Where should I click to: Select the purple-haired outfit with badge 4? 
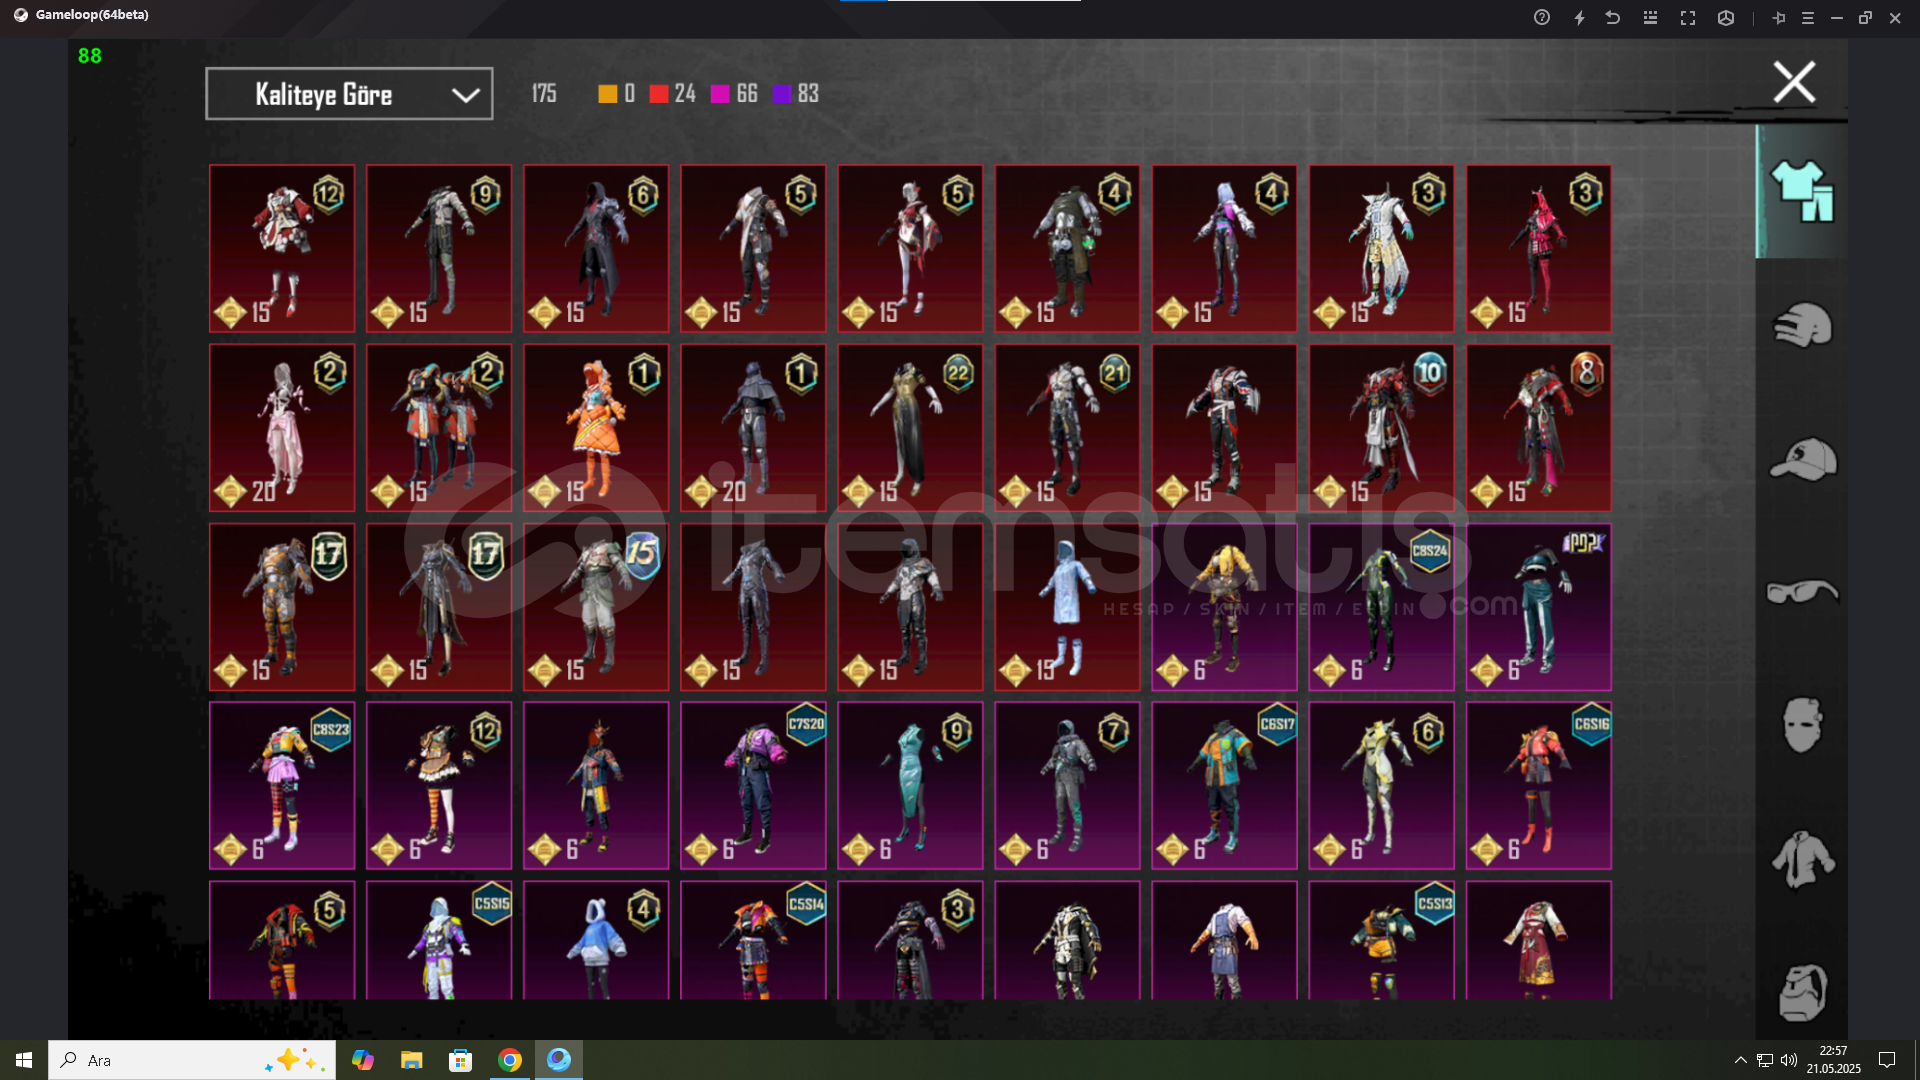[x=1224, y=248]
